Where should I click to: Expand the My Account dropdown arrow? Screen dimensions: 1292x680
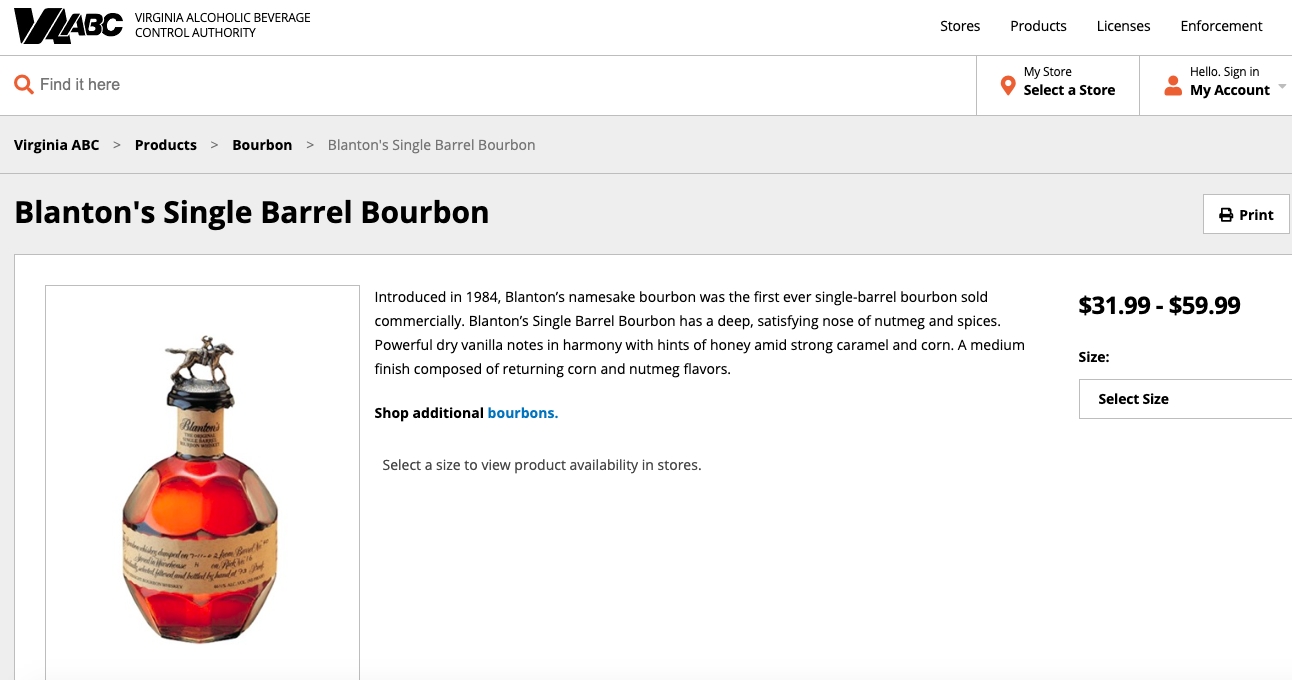coord(1282,87)
